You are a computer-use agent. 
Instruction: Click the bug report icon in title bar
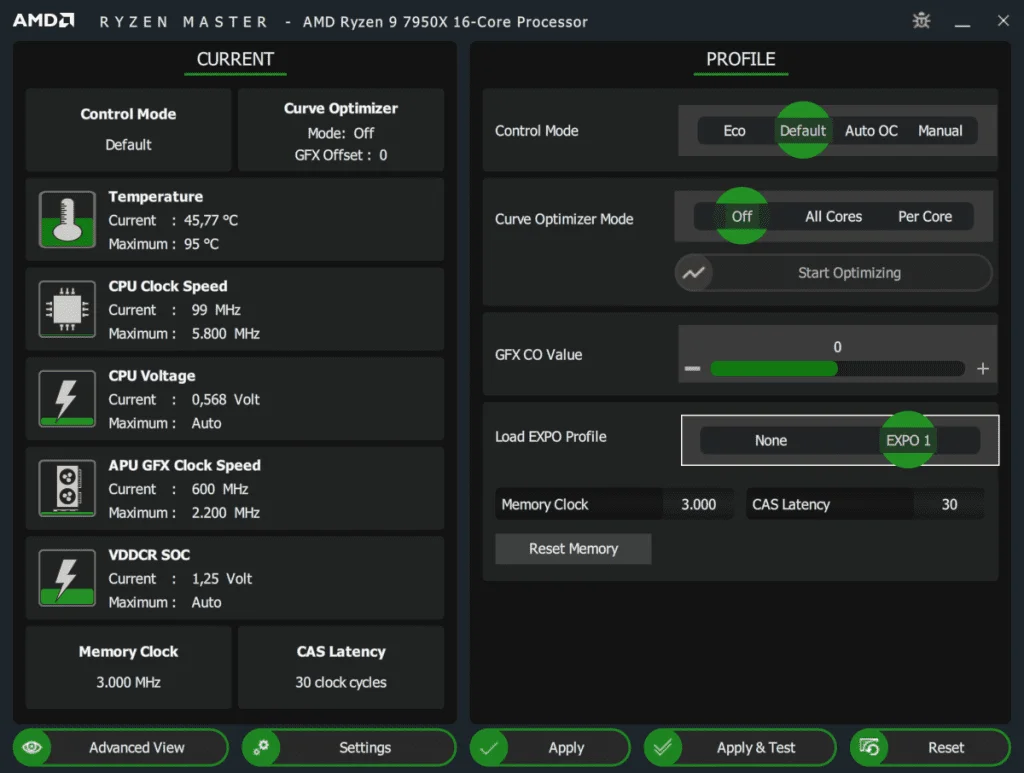(x=921, y=21)
